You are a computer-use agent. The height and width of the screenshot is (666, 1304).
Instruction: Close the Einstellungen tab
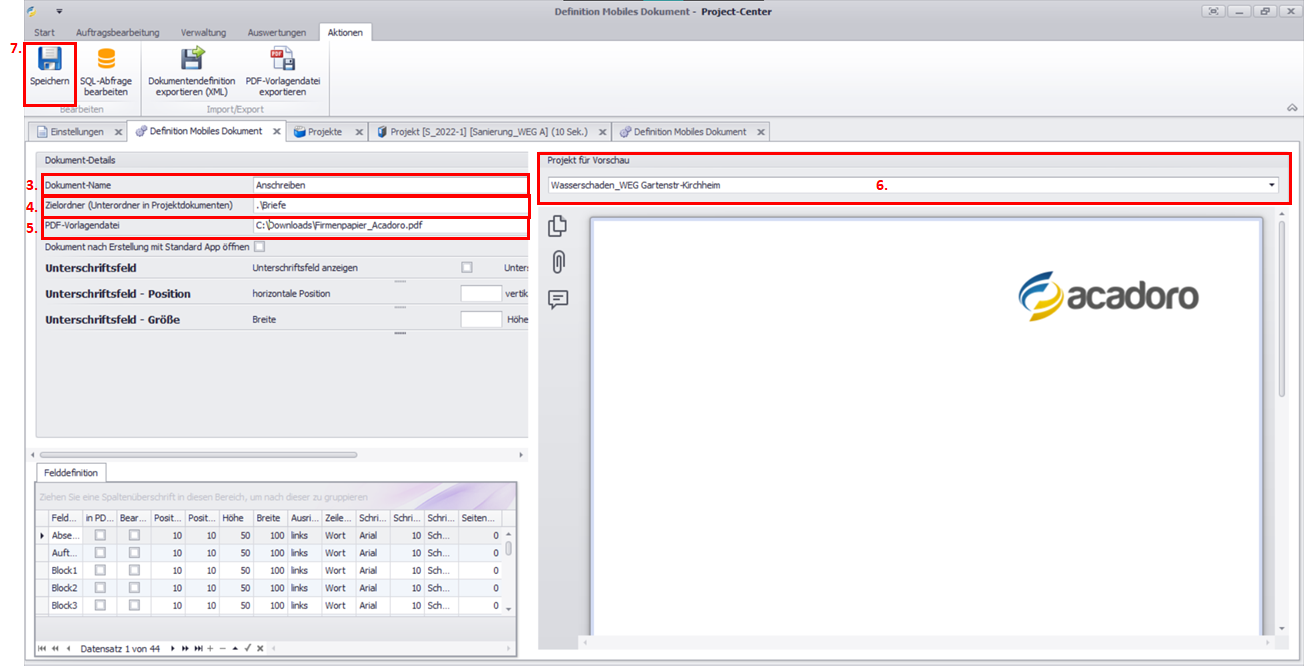[x=118, y=132]
